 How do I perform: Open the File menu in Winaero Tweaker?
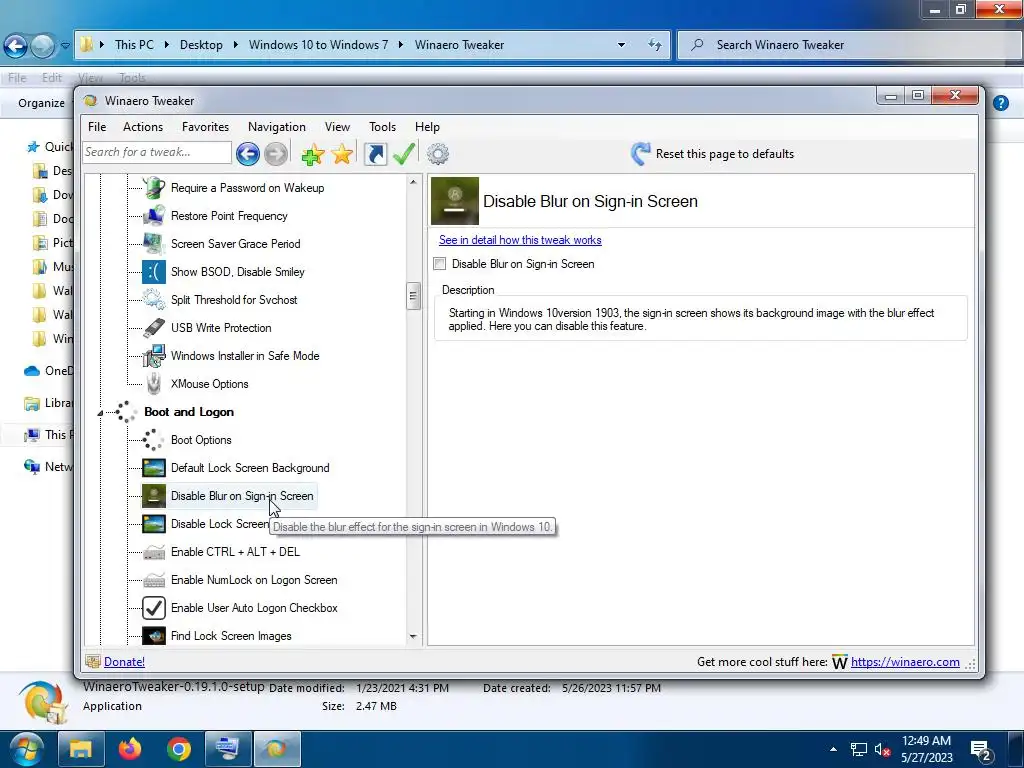[97, 127]
